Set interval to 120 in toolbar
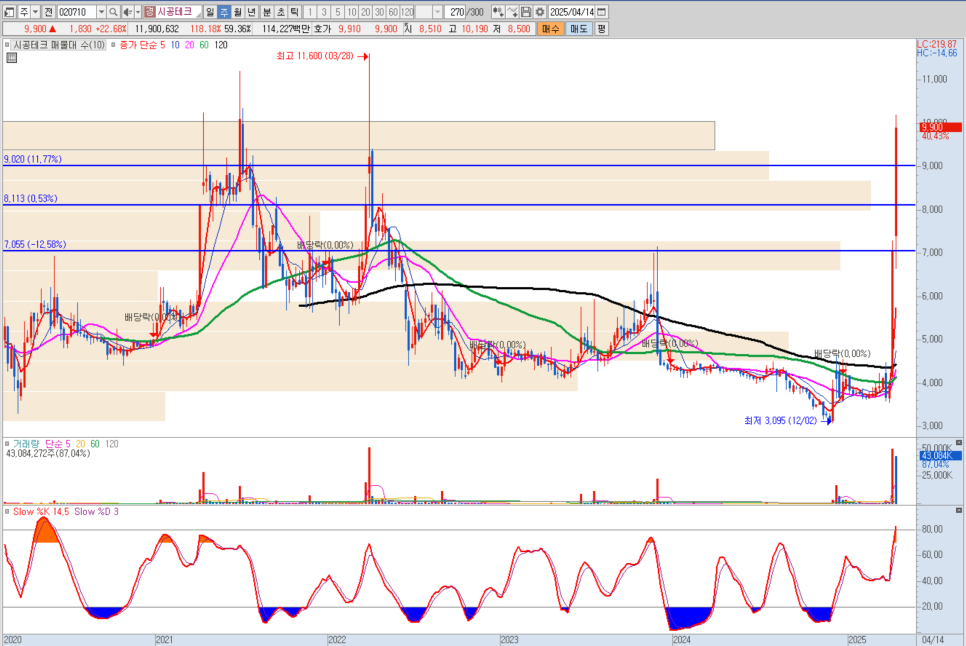The image size is (966, 646). tap(407, 12)
